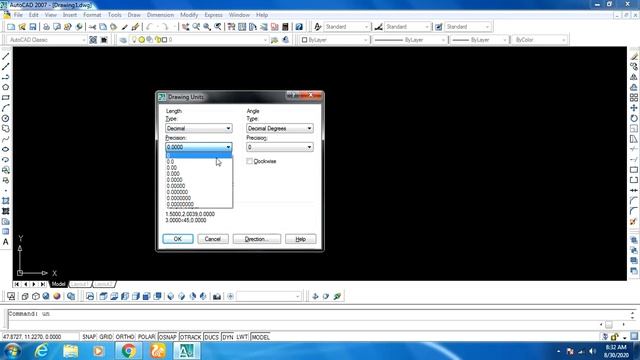Click the toolbar Help question icon
Screen dimensions: 640x360
(299, 27)
